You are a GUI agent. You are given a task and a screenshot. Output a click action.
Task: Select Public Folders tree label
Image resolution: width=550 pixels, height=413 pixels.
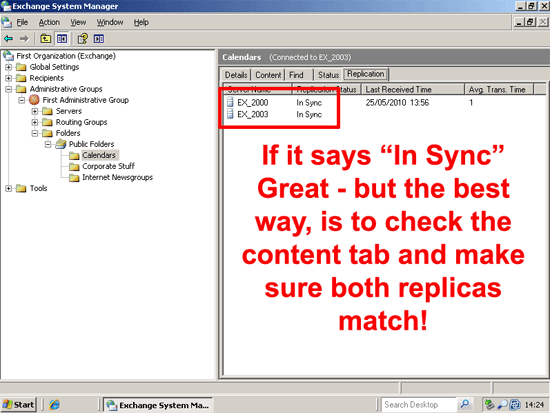point(92,144)
